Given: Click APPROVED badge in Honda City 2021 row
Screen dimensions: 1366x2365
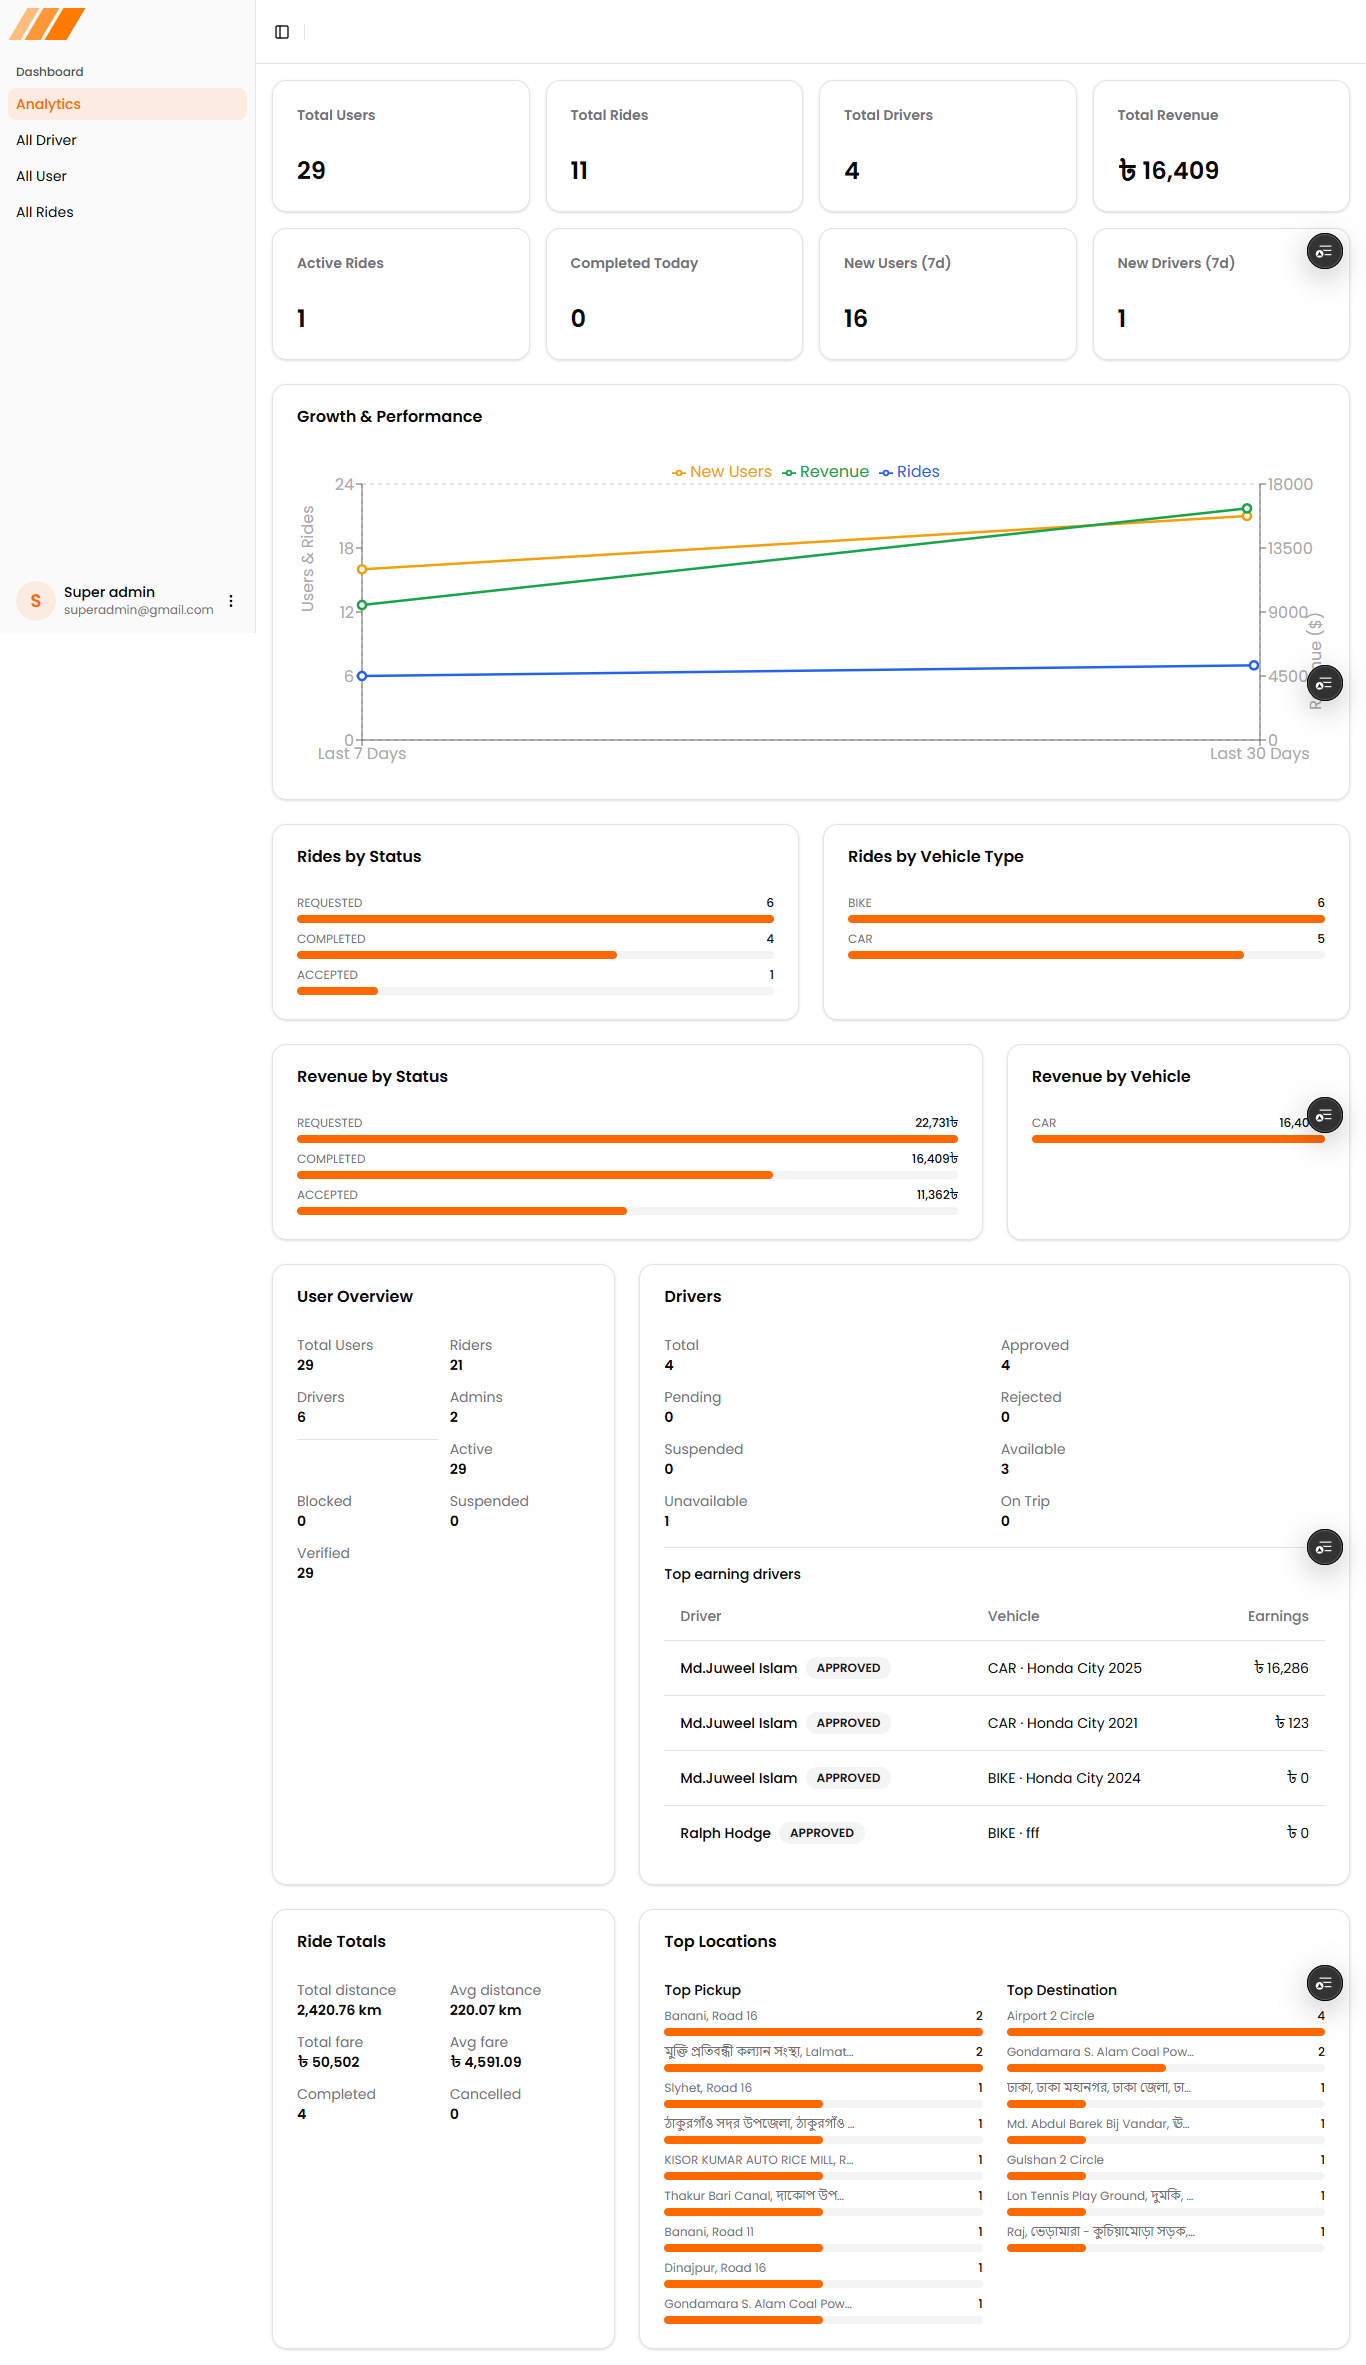Looking at the screenshot, I should click(848, 1723).
